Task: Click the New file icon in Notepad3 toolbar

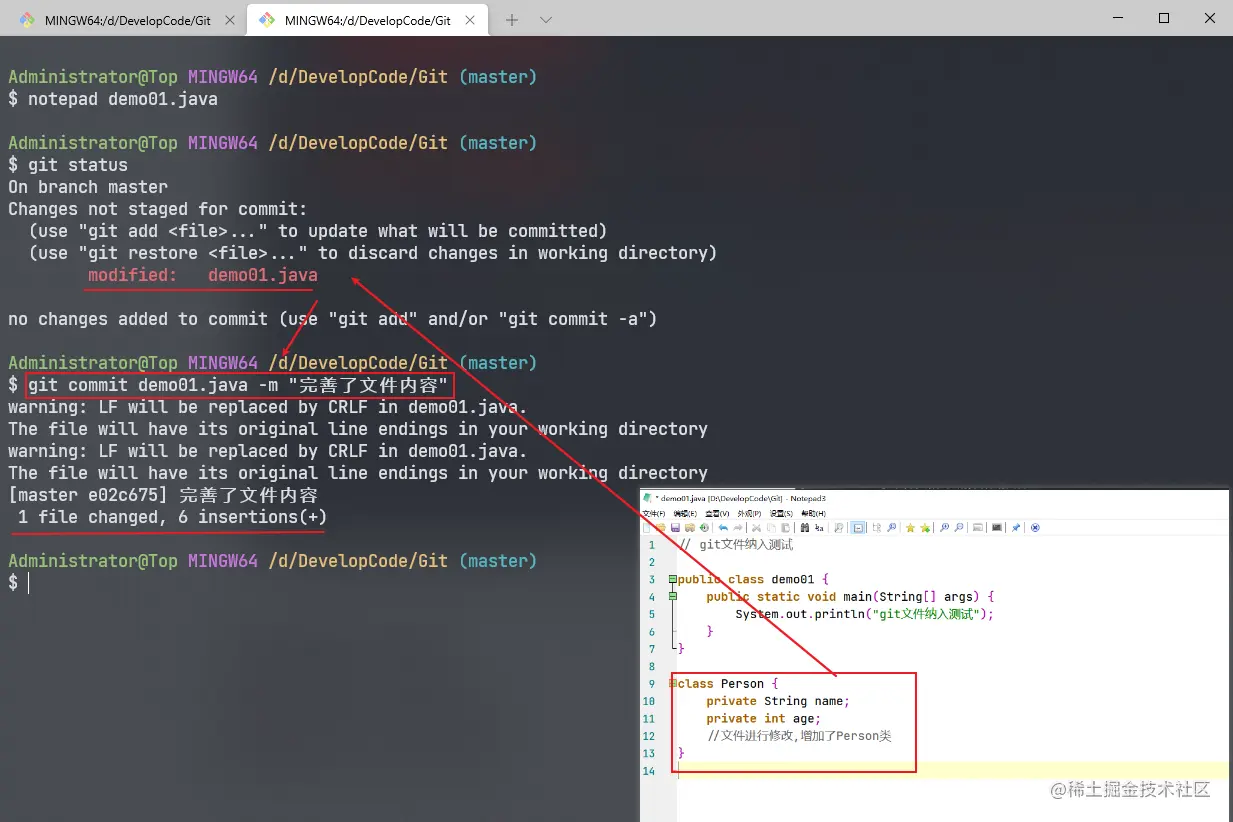Action: click(x=646, y=527)
